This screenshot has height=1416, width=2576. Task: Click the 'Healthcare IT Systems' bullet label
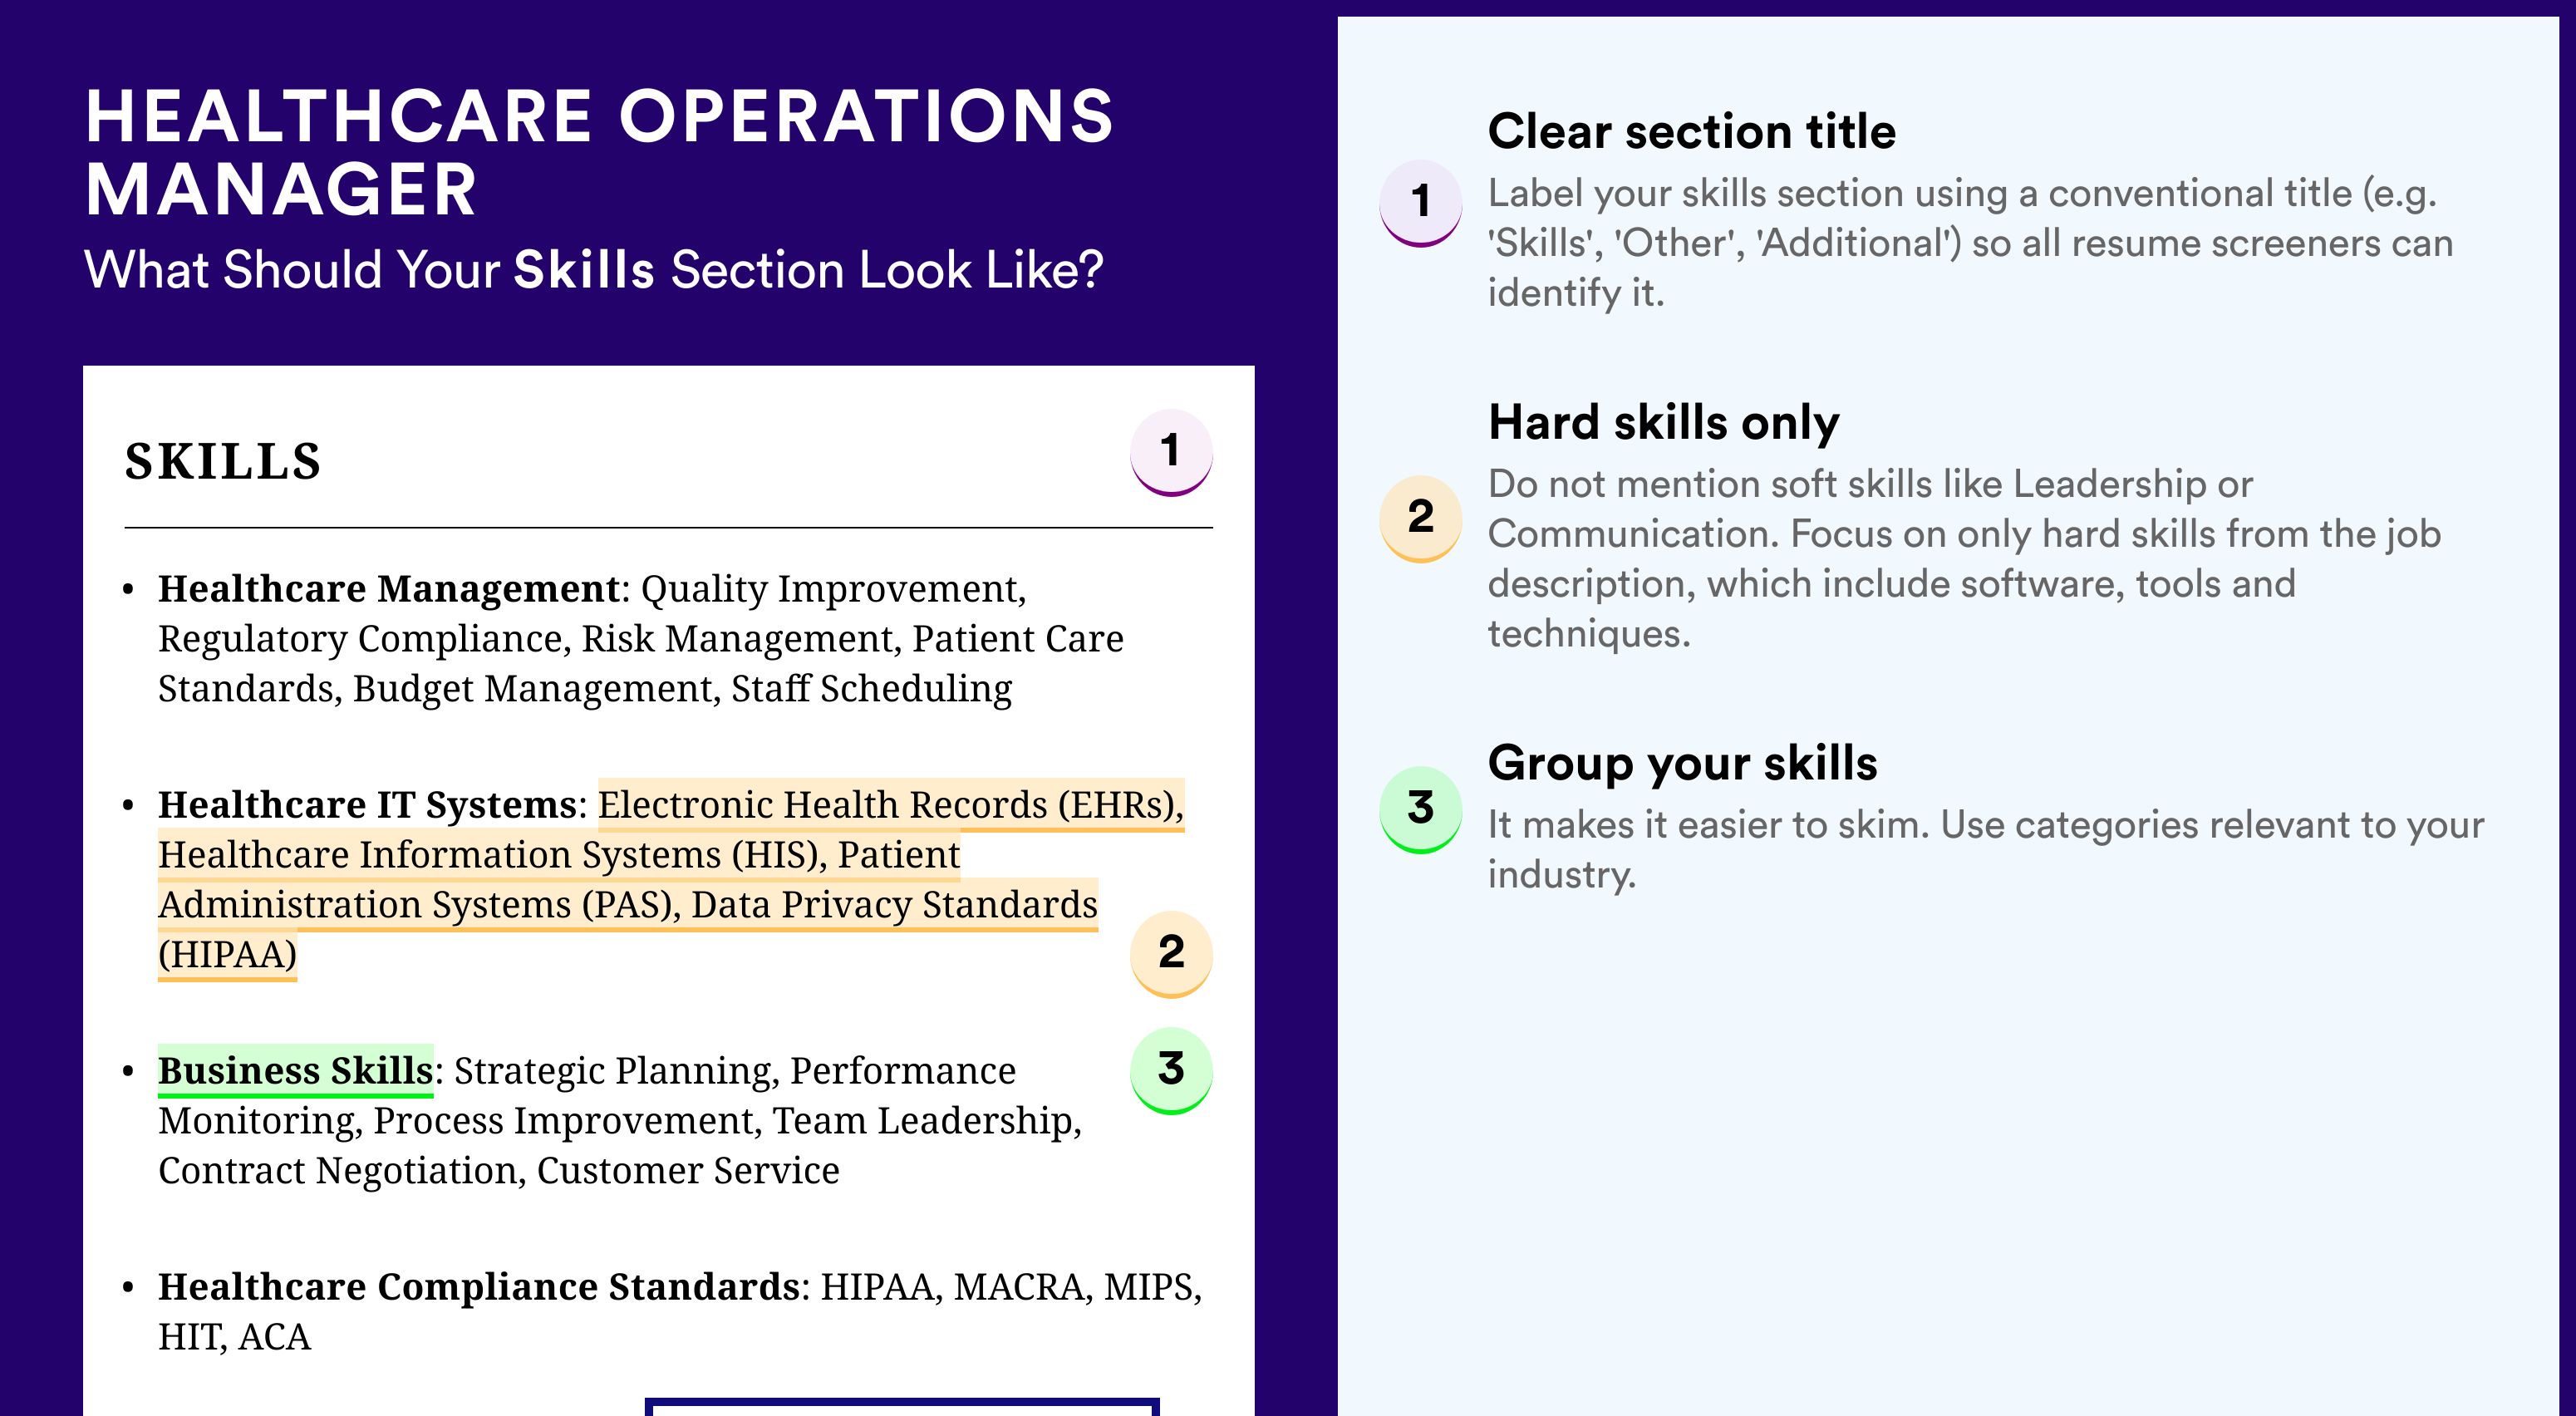pos(367,804)
